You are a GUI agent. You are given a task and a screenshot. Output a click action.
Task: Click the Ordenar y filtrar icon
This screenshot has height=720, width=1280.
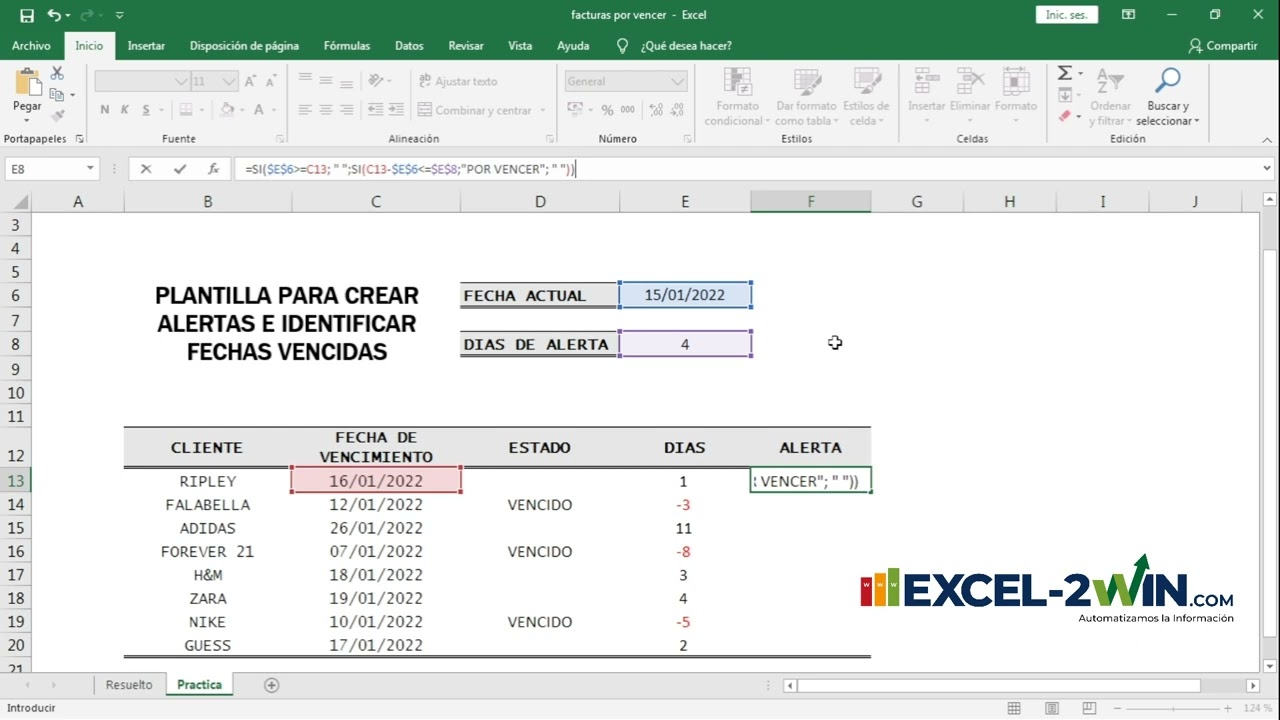(1110, 81)
